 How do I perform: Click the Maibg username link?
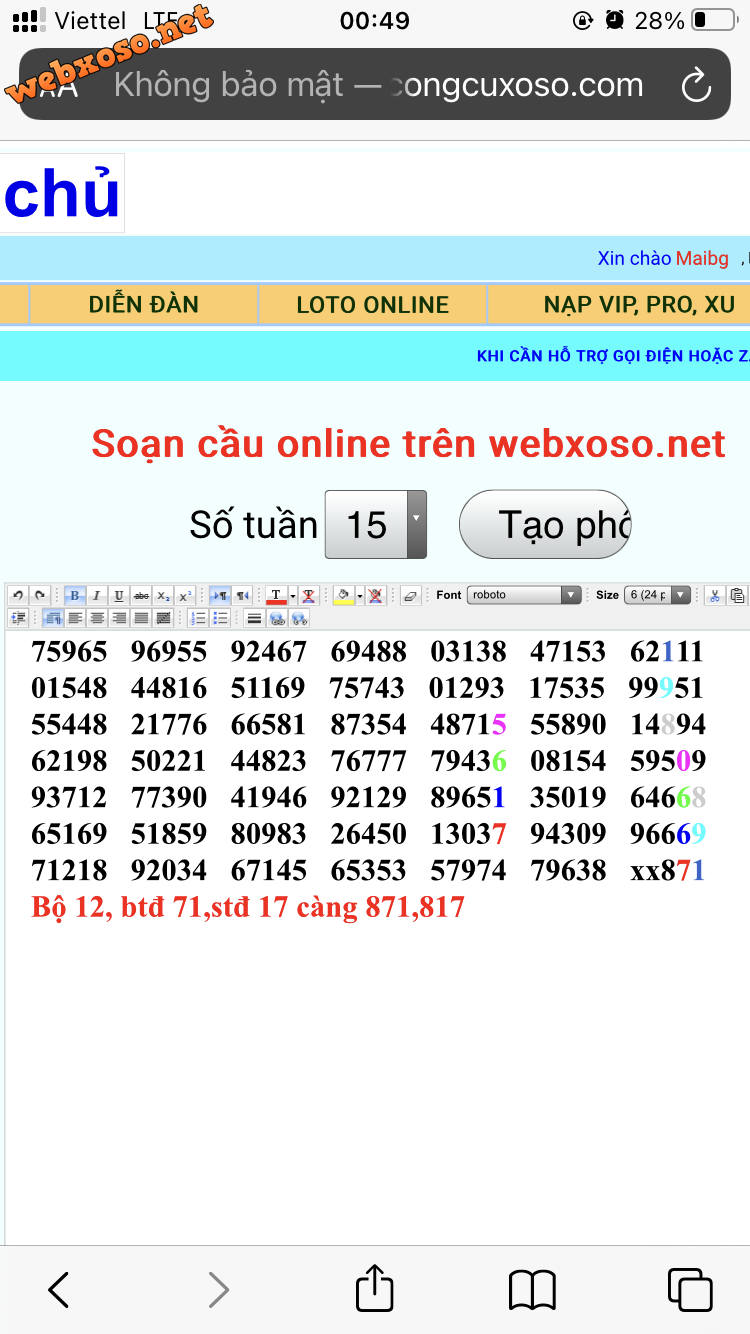tap(702, 259)
